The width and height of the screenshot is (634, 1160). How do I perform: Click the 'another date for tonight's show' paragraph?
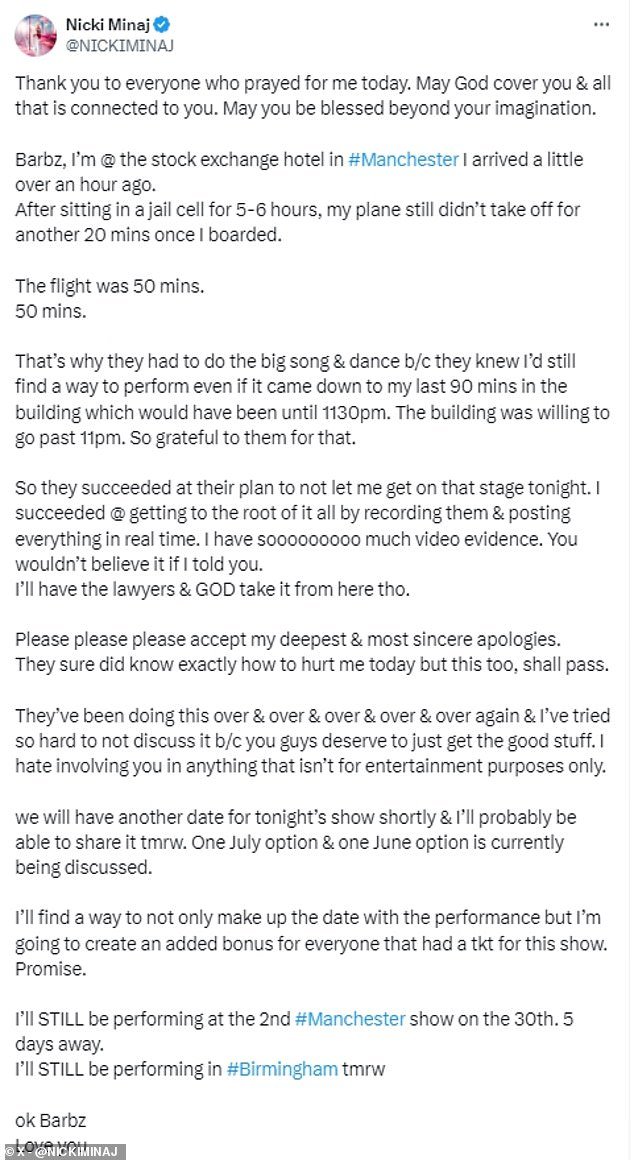(x=296, y=843)
